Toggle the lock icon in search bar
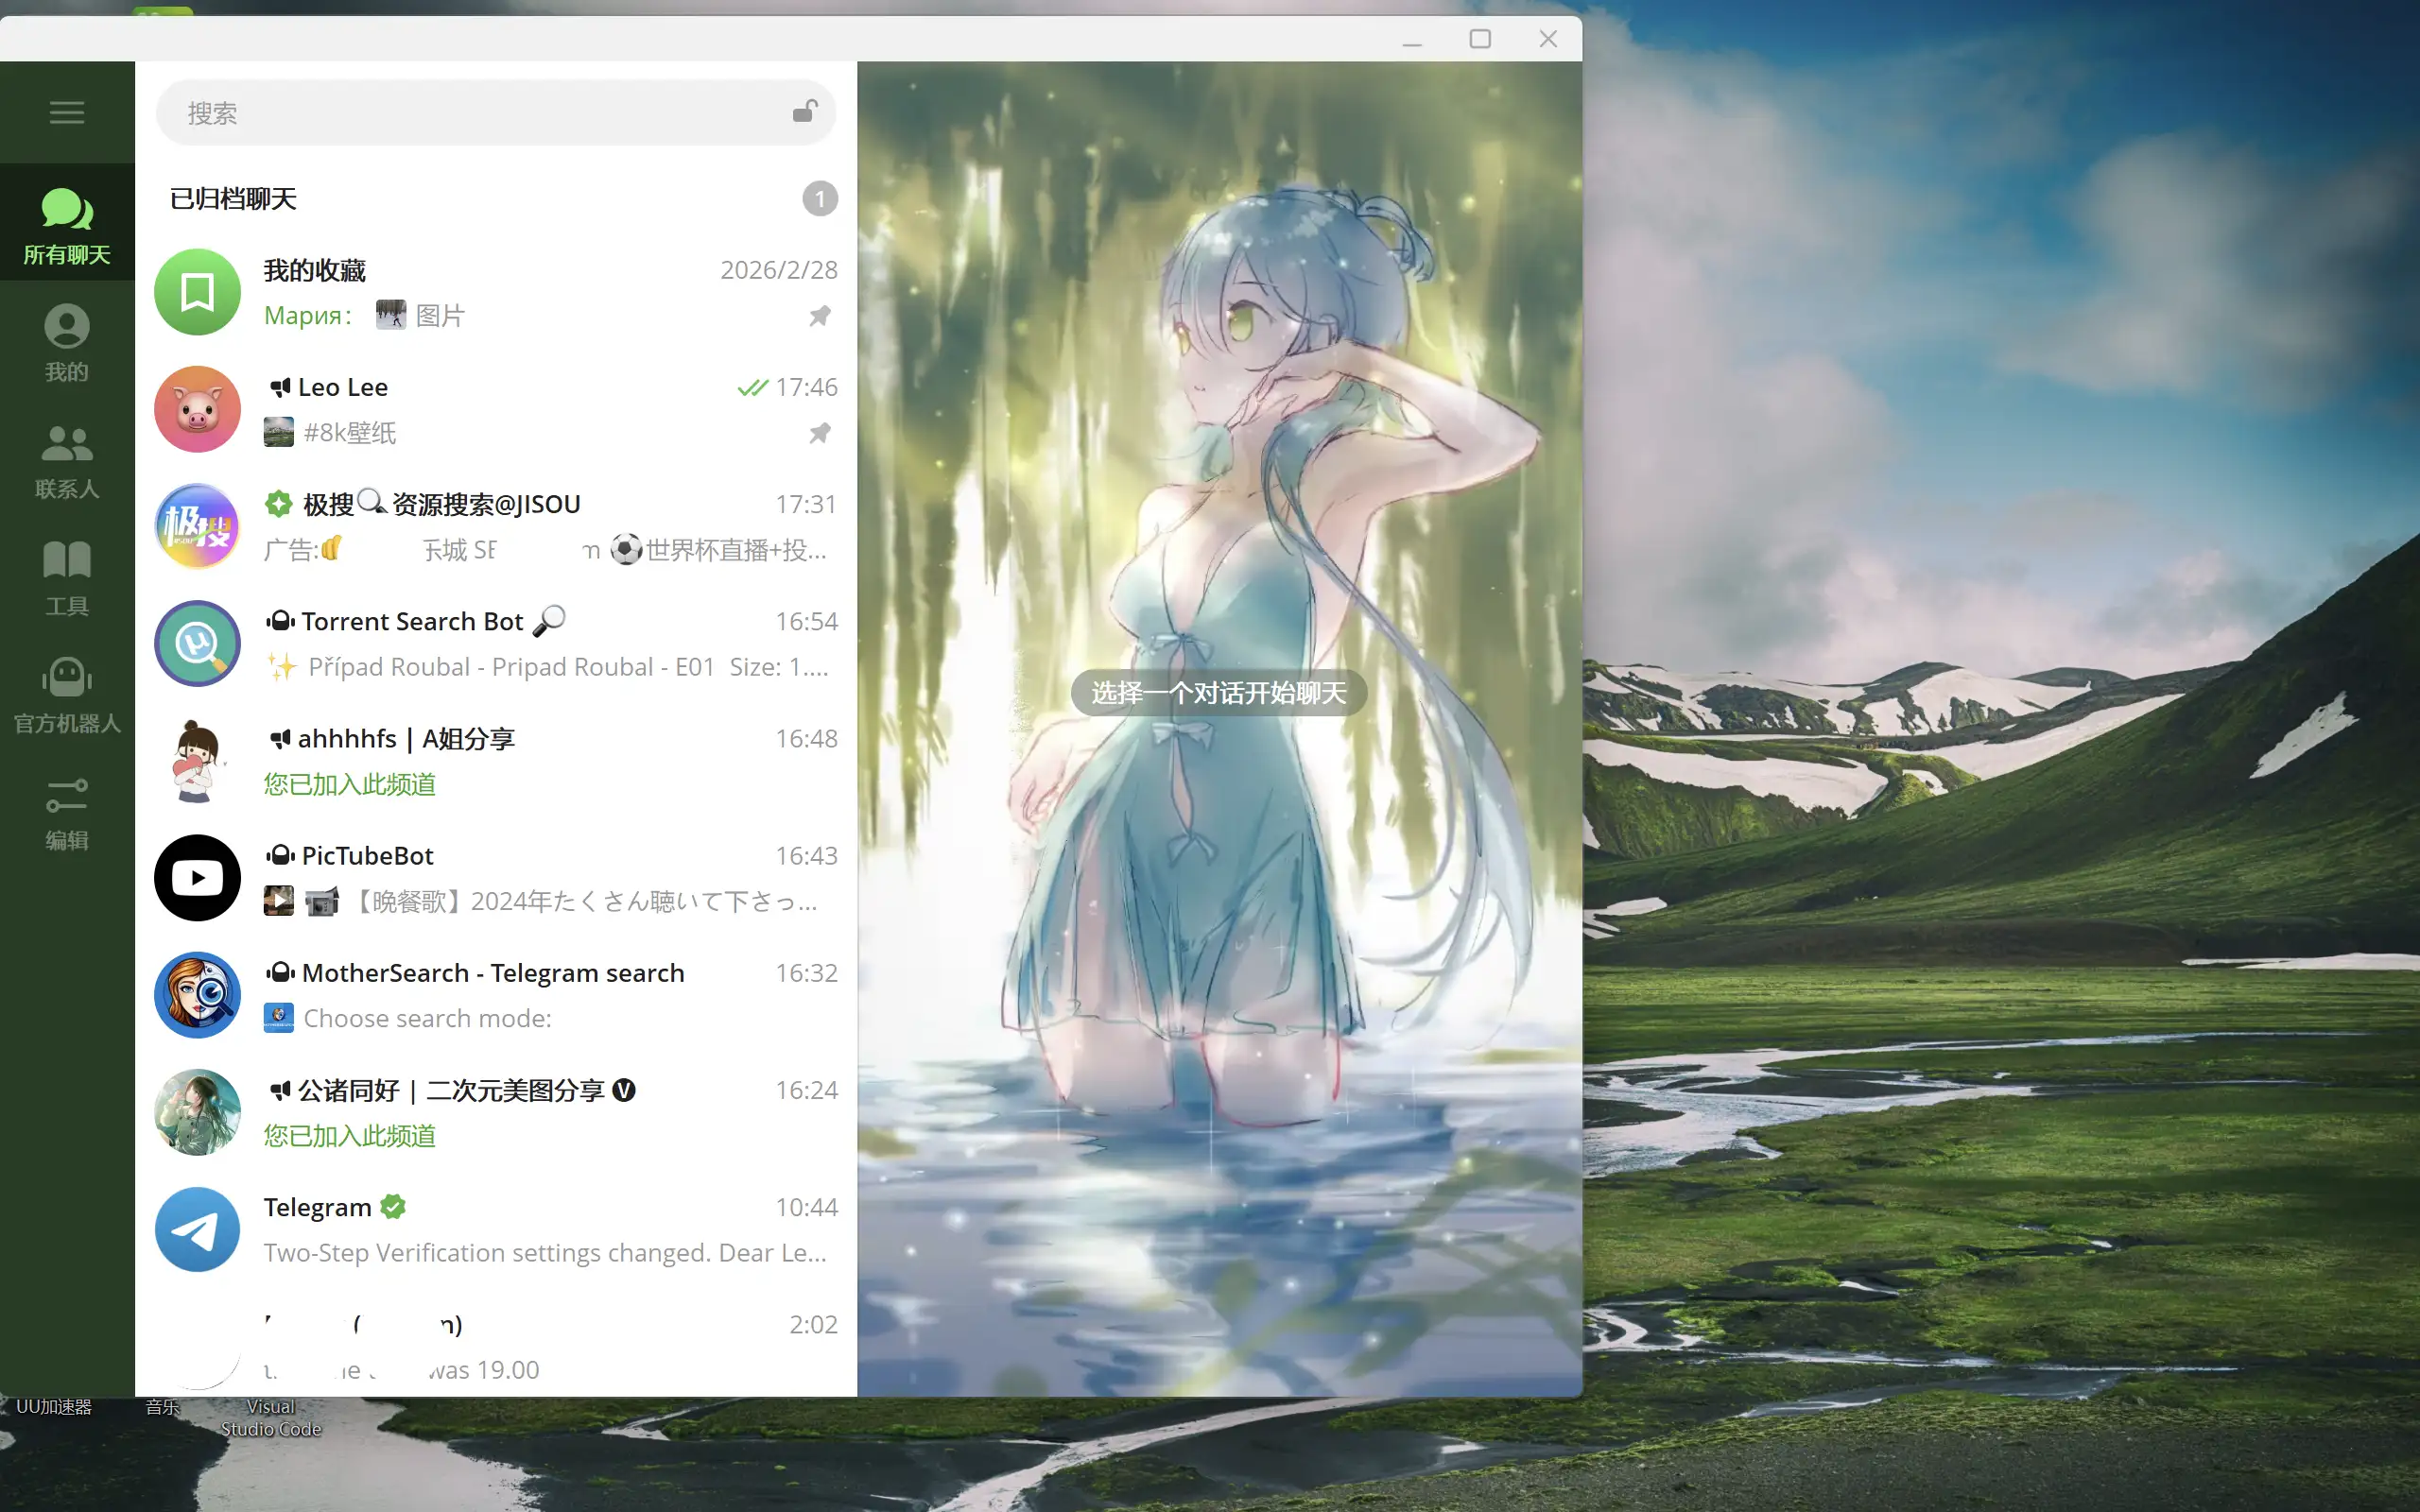The height and width of the screenshot is (1512, 2420). (805, 112)
